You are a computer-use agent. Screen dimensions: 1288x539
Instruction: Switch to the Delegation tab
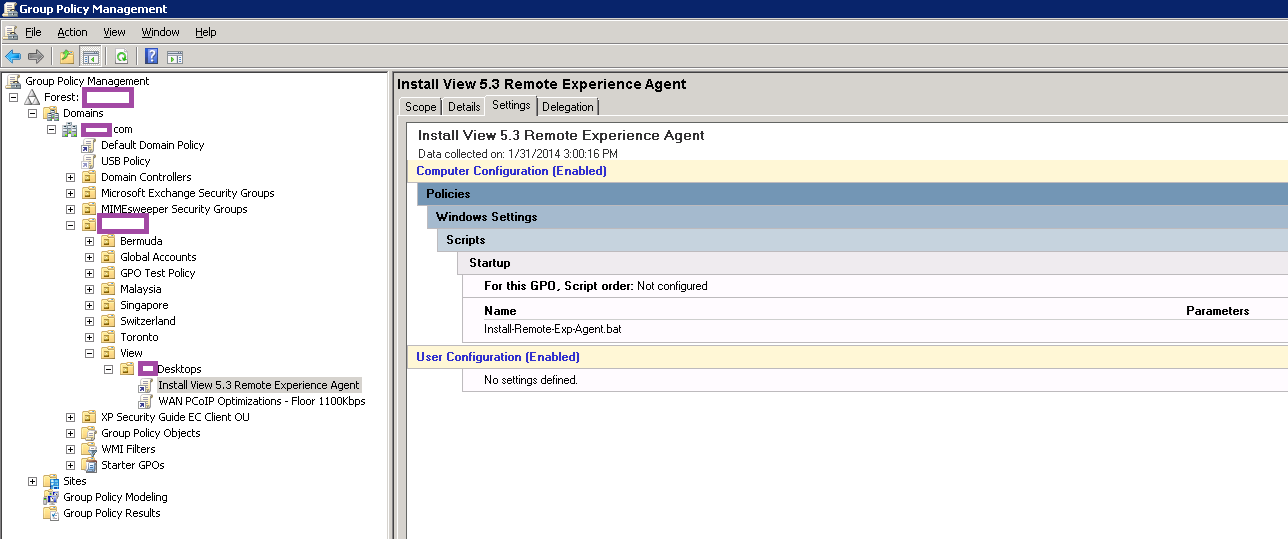[x=567, y=107]
